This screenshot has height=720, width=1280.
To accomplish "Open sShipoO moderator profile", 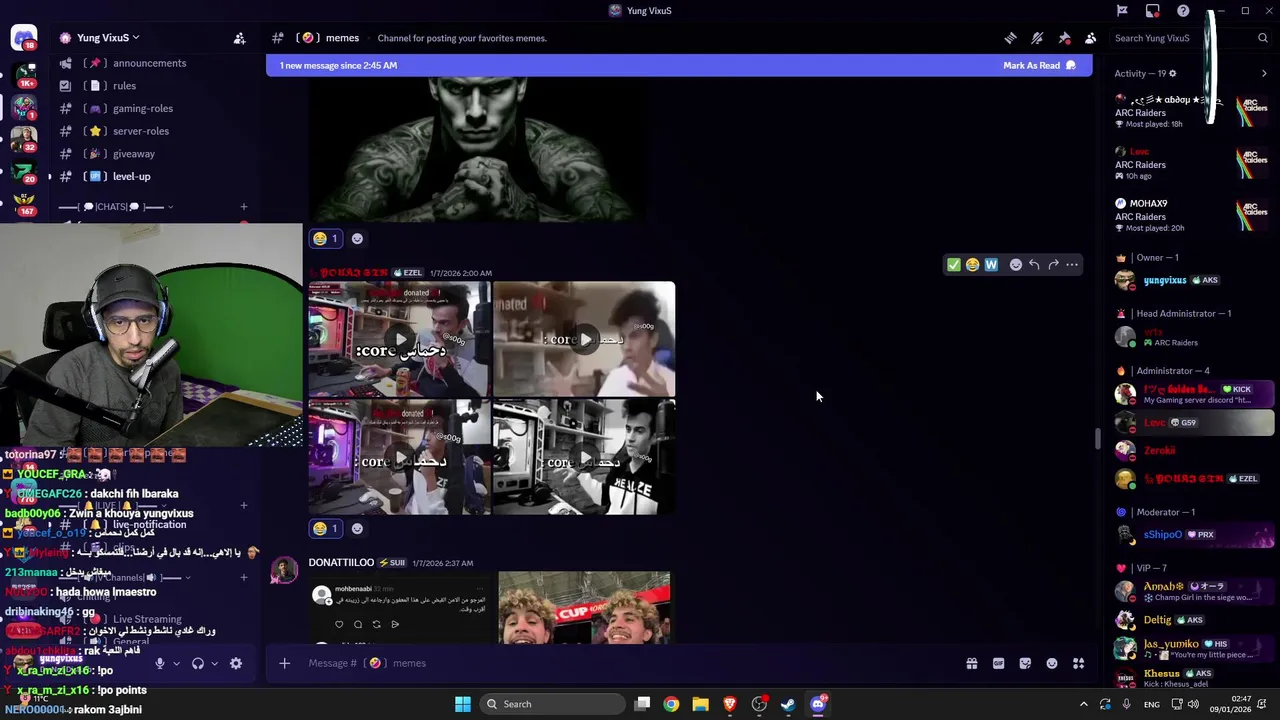I will (1193, 535).
